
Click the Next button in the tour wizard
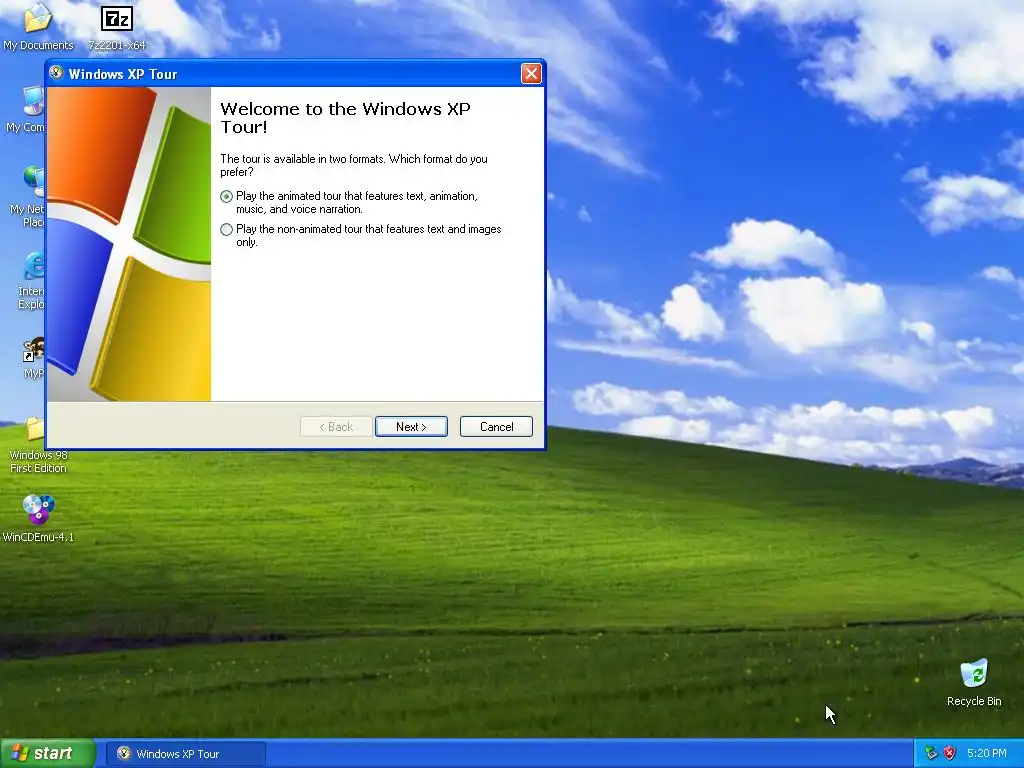point(411,426)
